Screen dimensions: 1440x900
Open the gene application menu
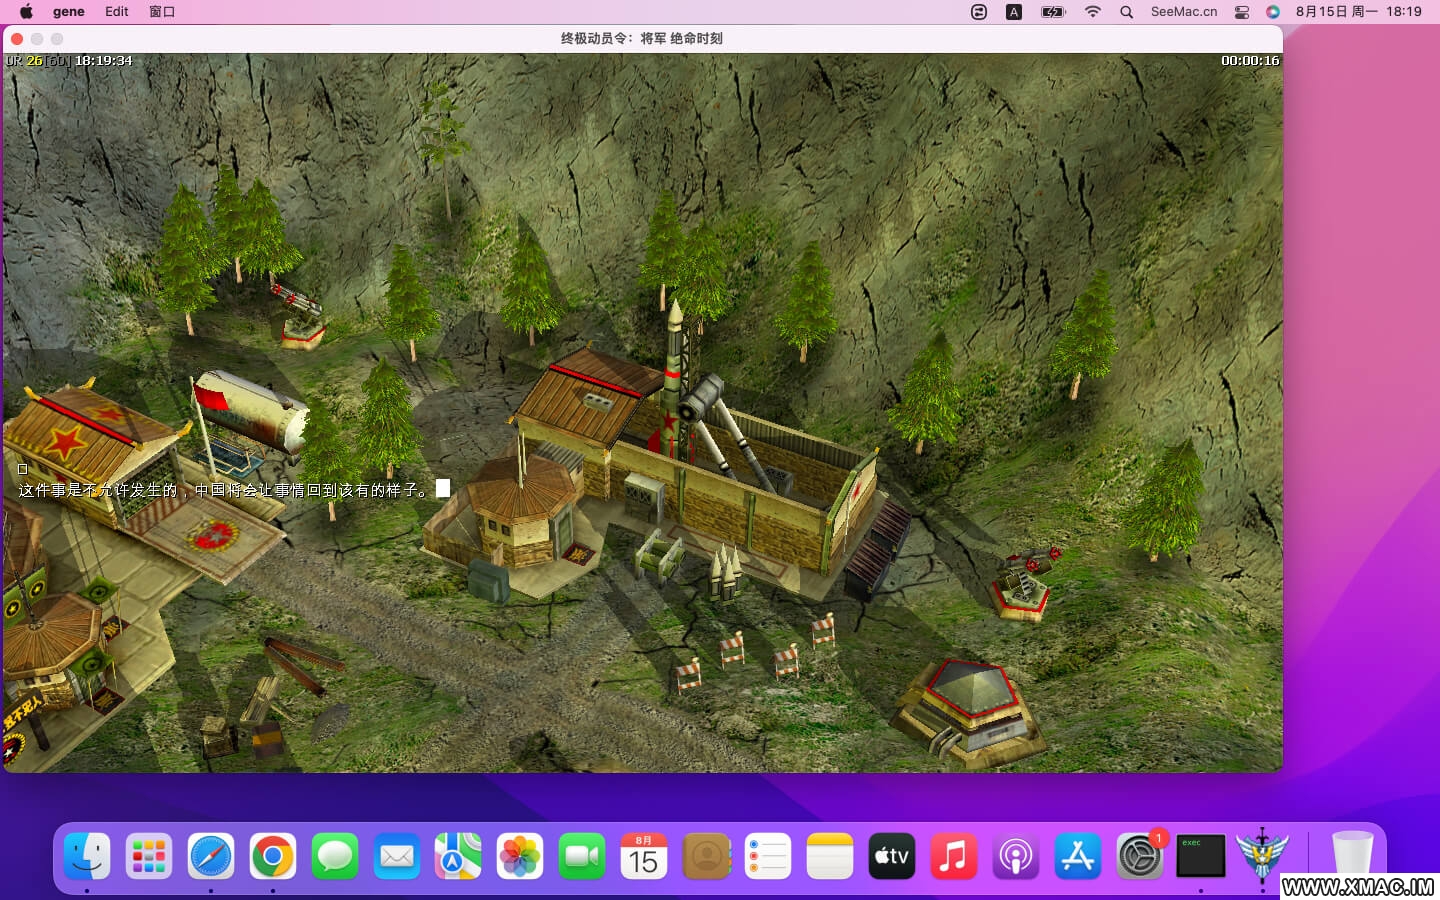(x=68, y=12)
